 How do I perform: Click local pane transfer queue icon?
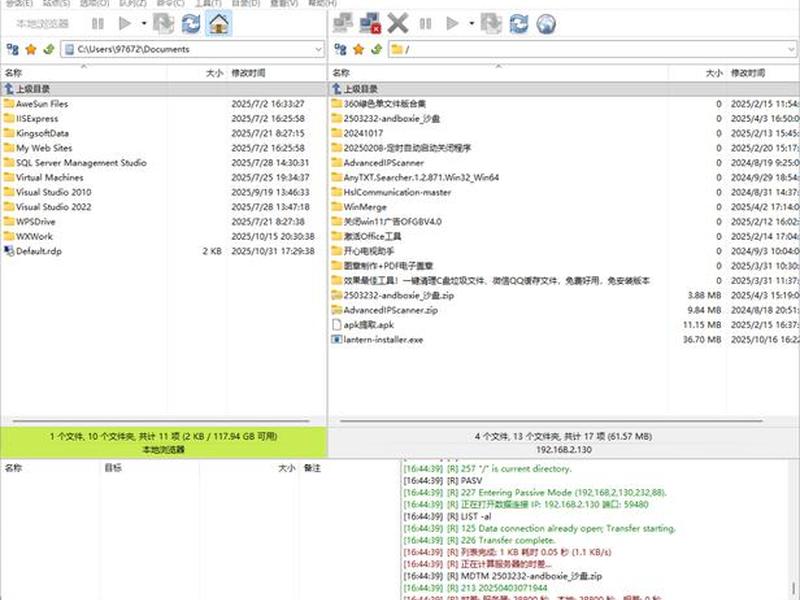point(163,23)
